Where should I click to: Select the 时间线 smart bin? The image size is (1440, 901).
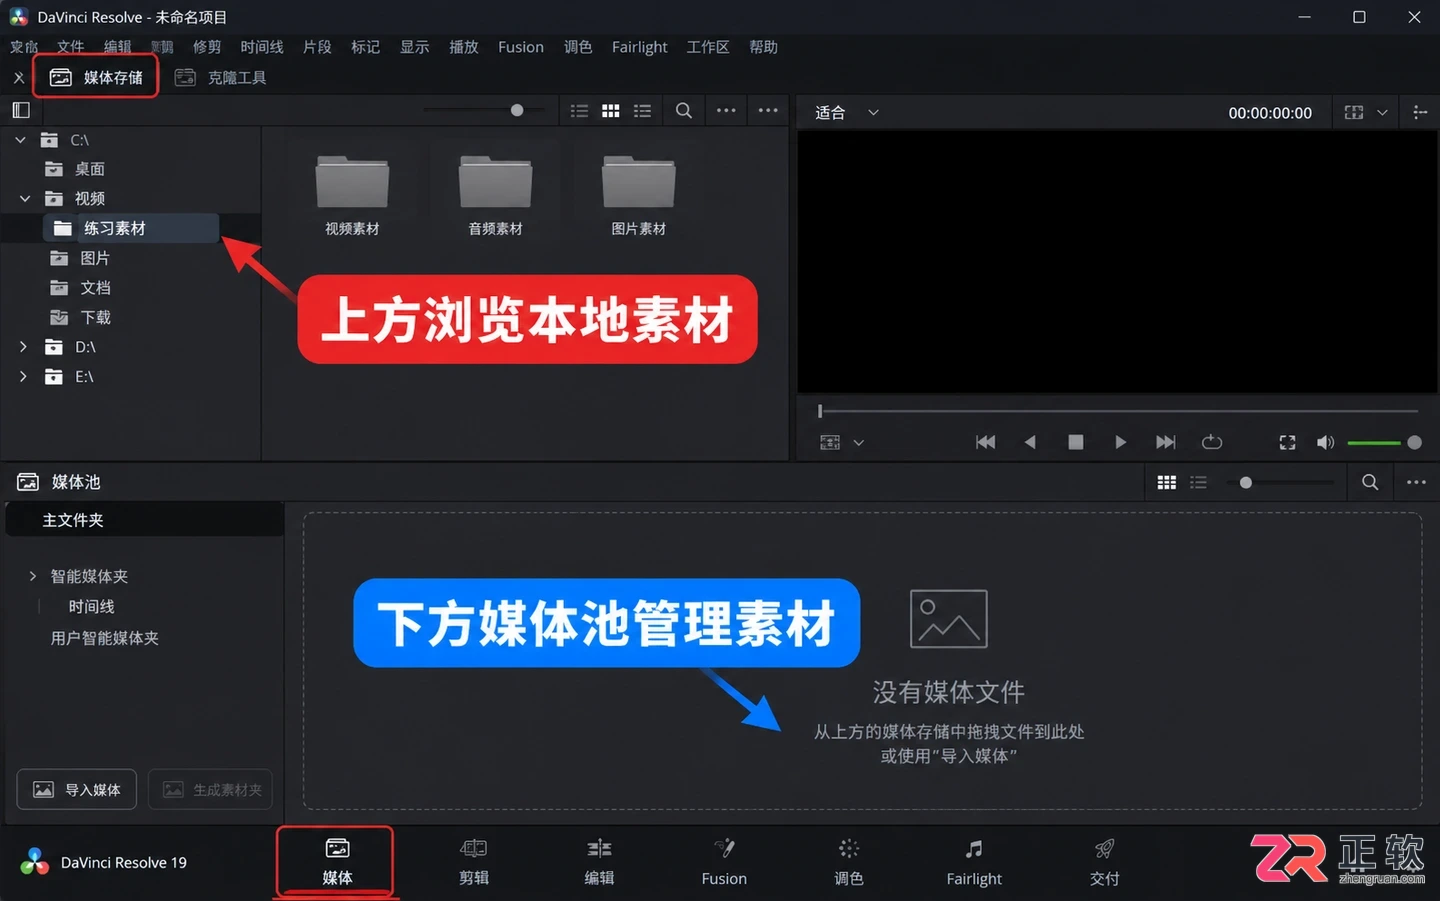91,607
